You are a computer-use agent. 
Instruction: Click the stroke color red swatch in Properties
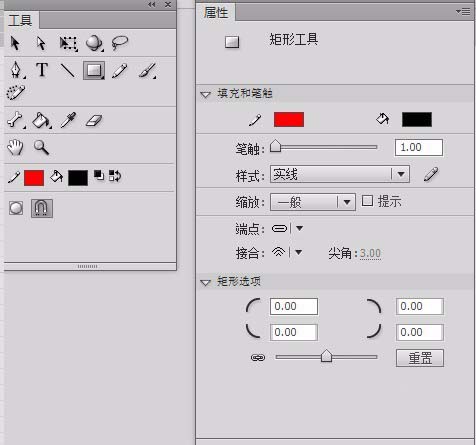pos(289,119)
